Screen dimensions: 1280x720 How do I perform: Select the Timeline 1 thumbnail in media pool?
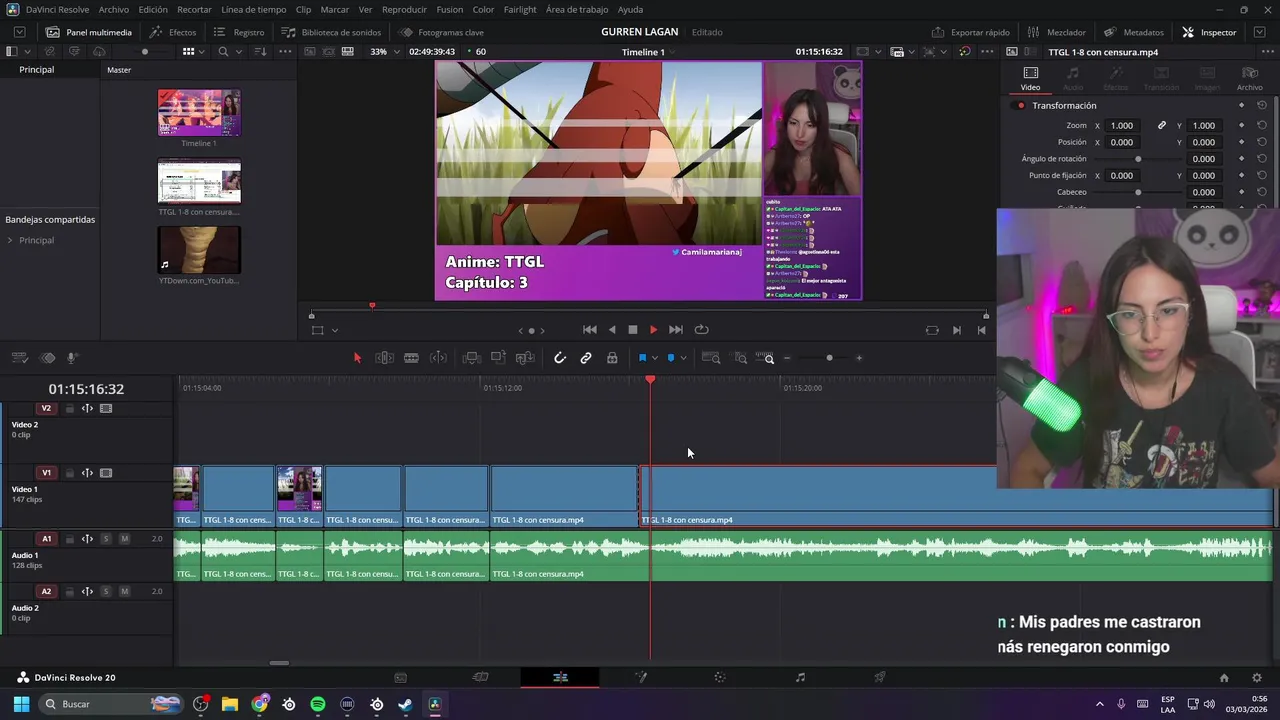(199, 112)
